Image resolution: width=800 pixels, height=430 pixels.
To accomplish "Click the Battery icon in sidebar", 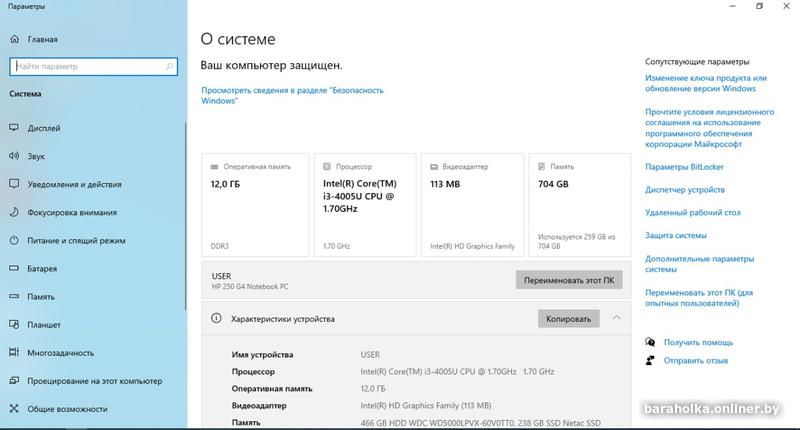I will pyautogui.click(x=14, y=268).
